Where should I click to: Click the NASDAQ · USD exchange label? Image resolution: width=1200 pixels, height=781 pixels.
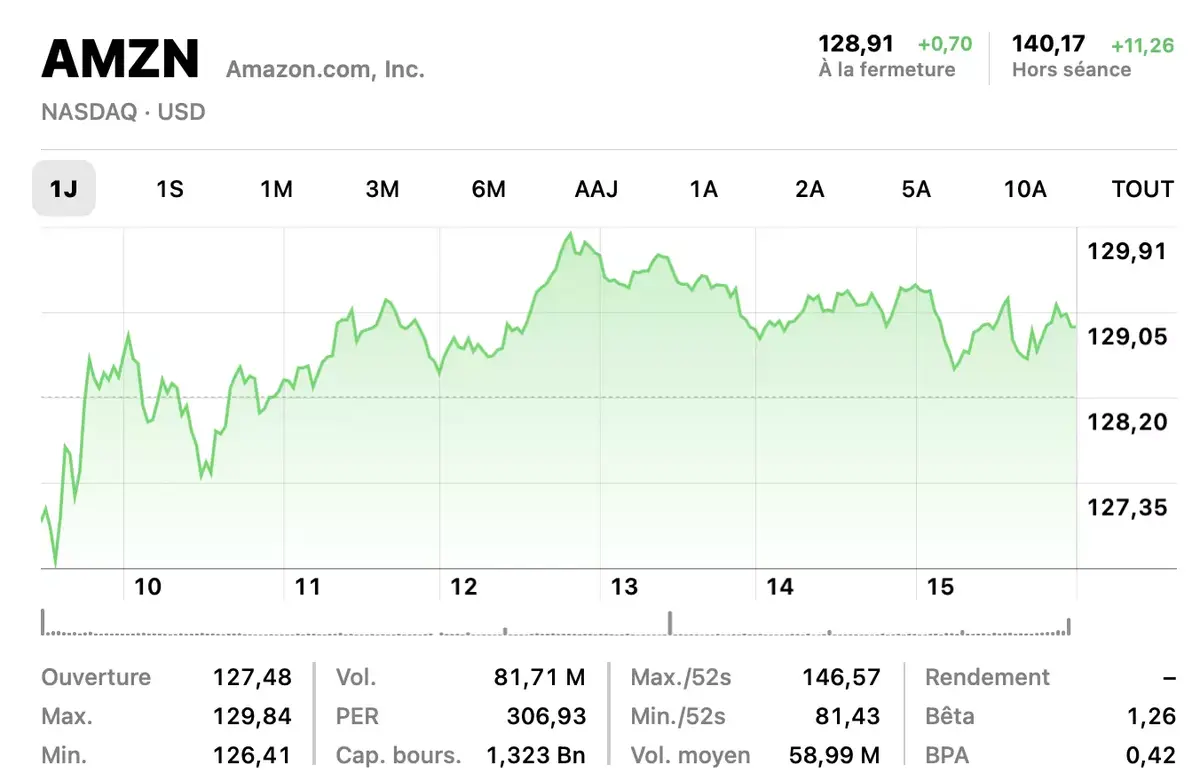(x=123, y=112)
